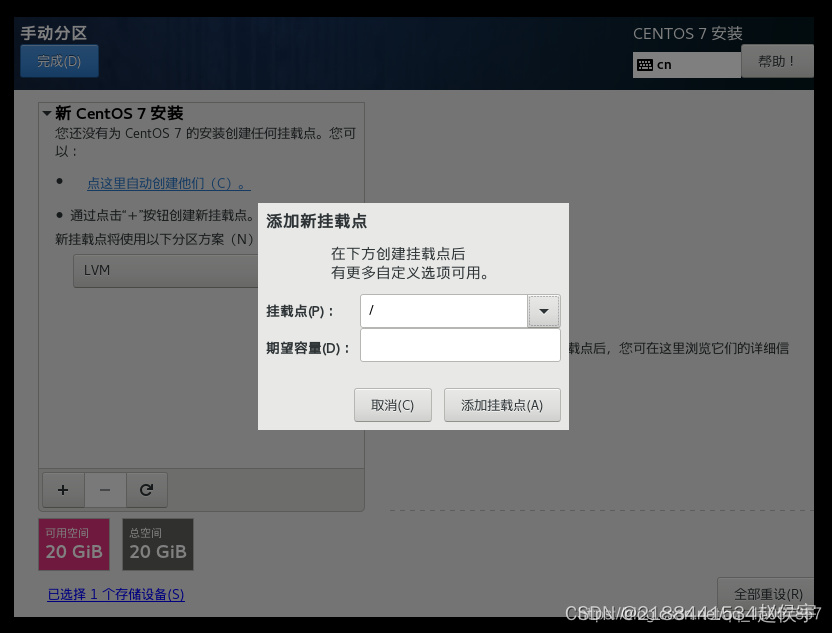This screenshot has width=832, height=633.
Task: Click the cn keyboard layout indicator
Action: [x=687, y=65]
